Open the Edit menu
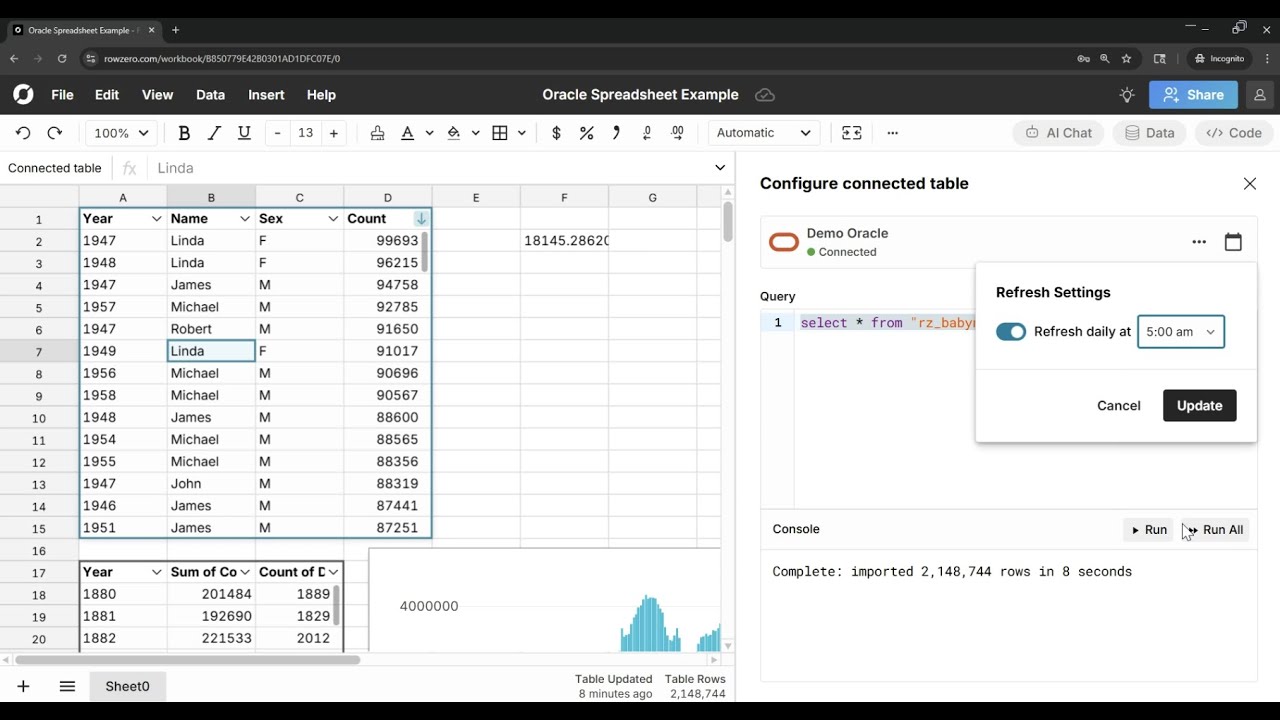Screen dimensions: 1280x720 pos(107,95)
